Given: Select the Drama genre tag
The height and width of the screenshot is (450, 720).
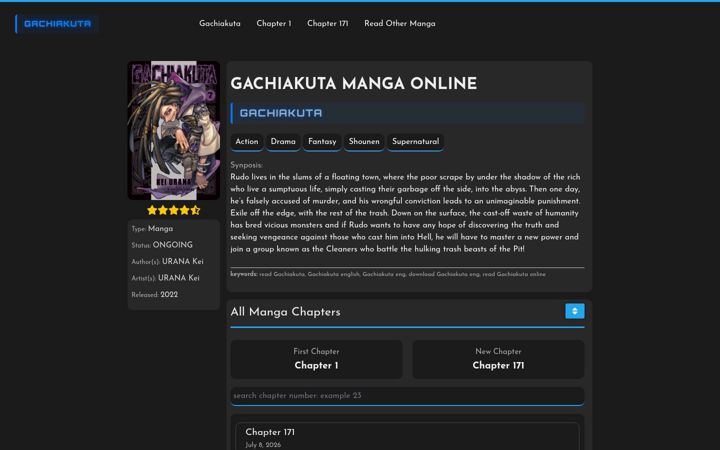Looking at the screenshot, I should tap(283, 142).
